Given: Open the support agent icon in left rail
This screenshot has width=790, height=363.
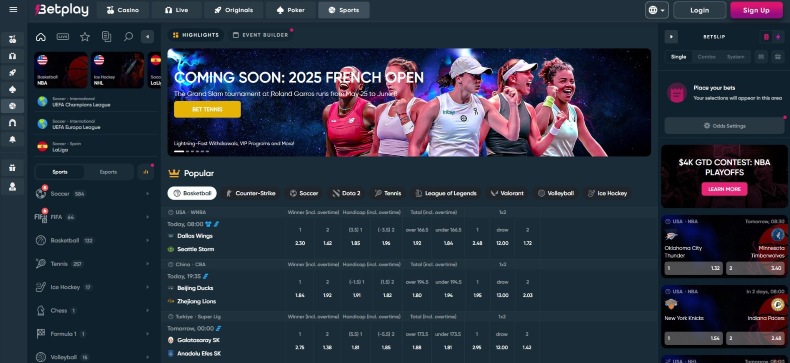Looking at the screenshot, I should pyautogui.click(x=13, y=187).
